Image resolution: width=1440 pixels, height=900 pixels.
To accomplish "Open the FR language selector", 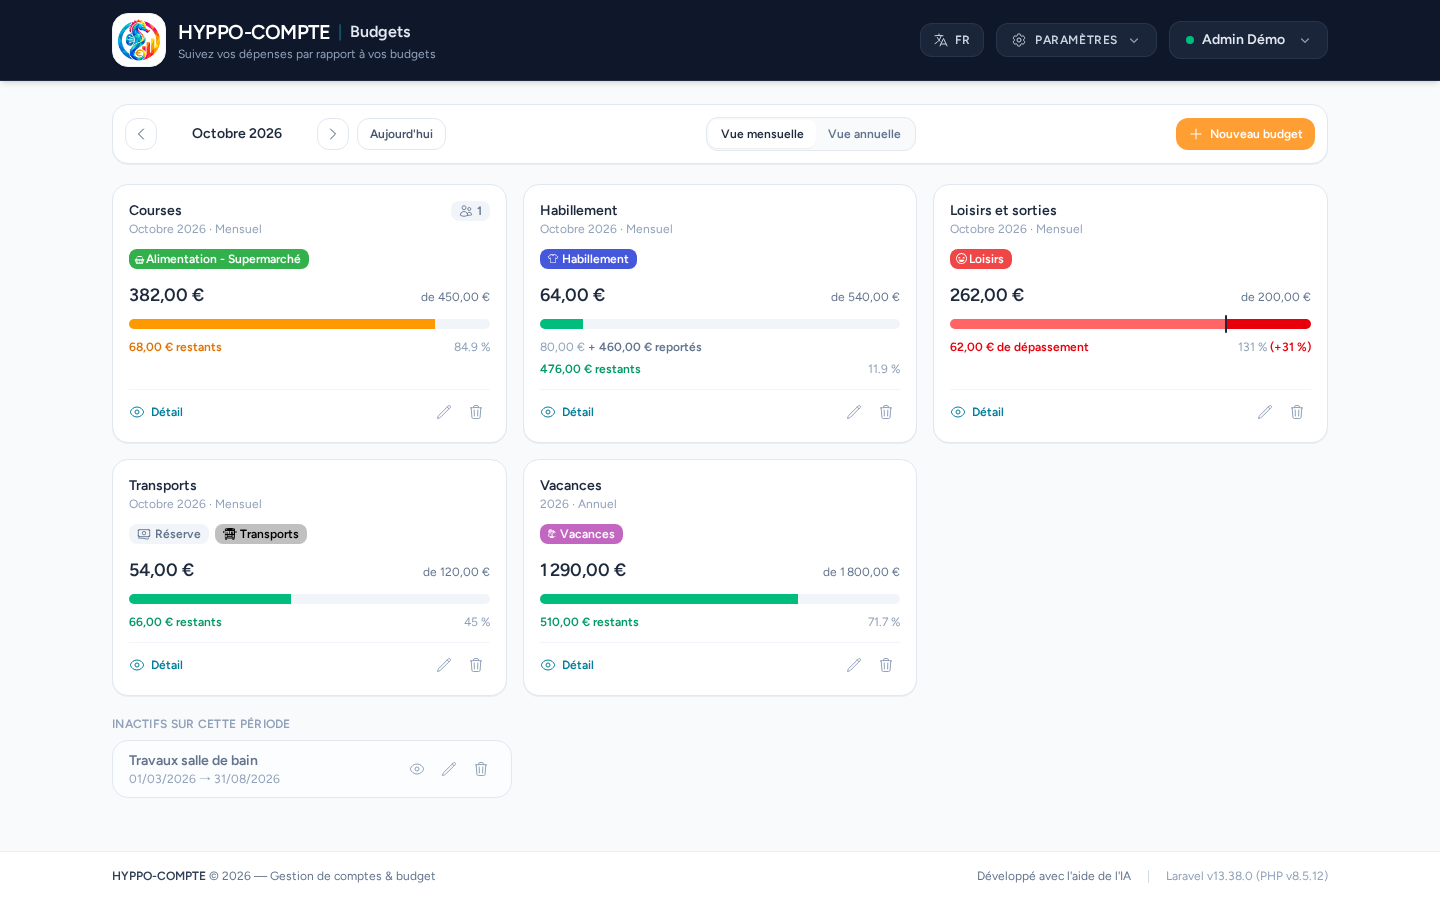I will point(952,40).
